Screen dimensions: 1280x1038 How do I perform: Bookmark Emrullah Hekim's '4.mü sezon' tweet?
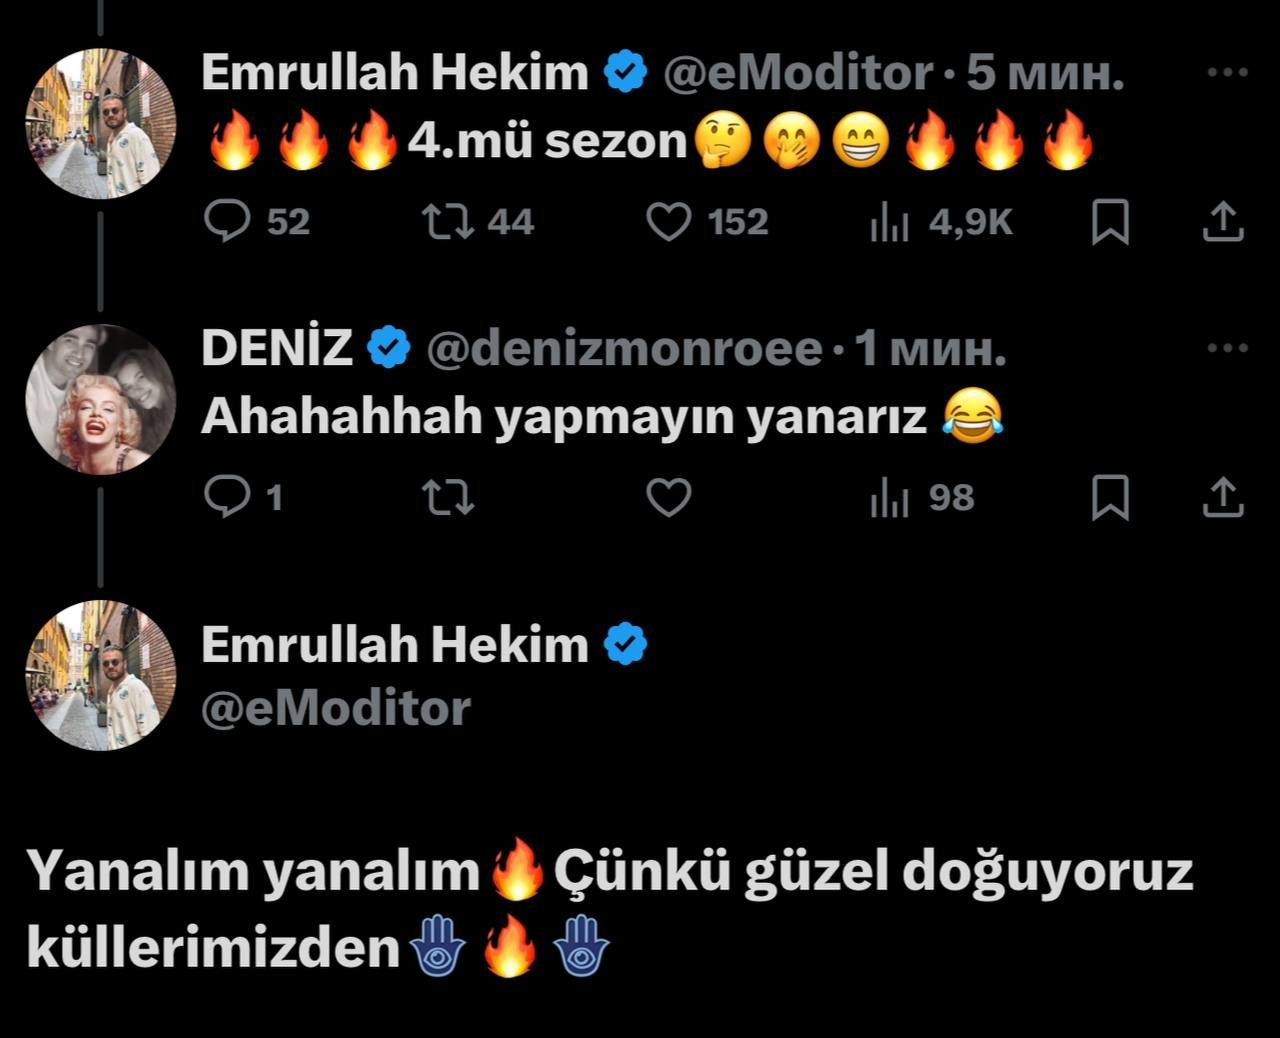[x=1110, y=222]
